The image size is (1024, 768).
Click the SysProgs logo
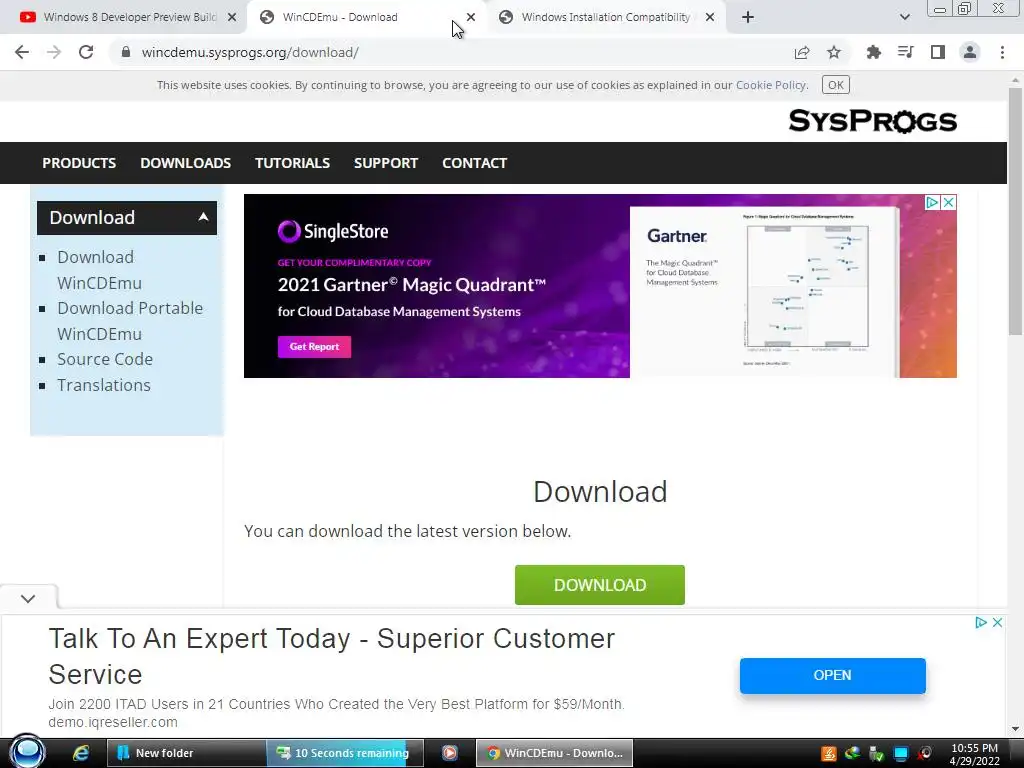click(x=872, y=121)
